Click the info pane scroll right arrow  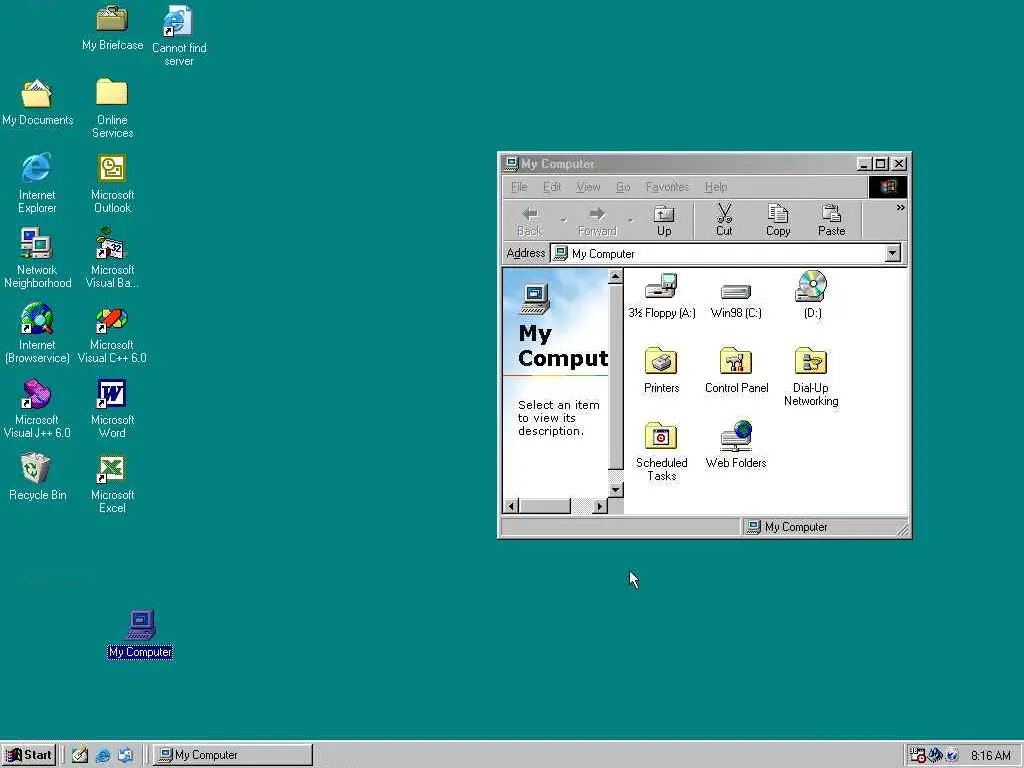pyautogui.click(x=600, y=506)
